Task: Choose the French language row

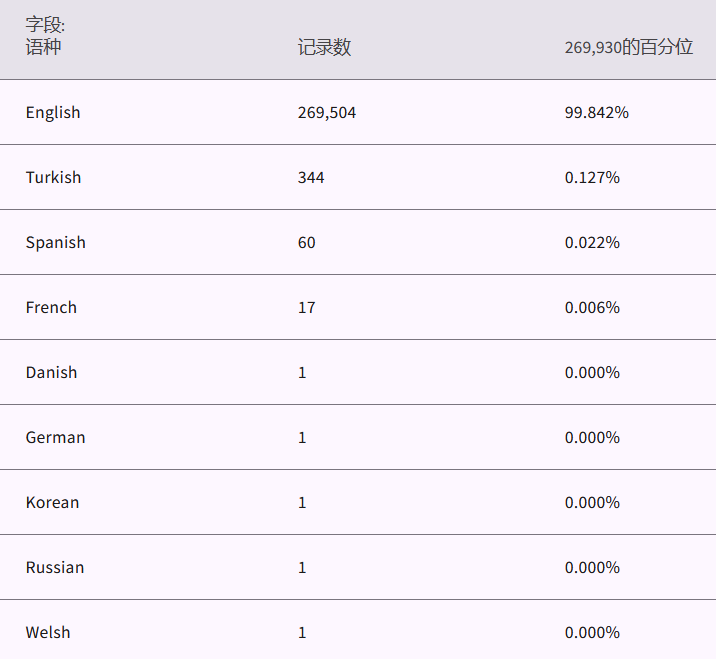Action: [51, 308]
